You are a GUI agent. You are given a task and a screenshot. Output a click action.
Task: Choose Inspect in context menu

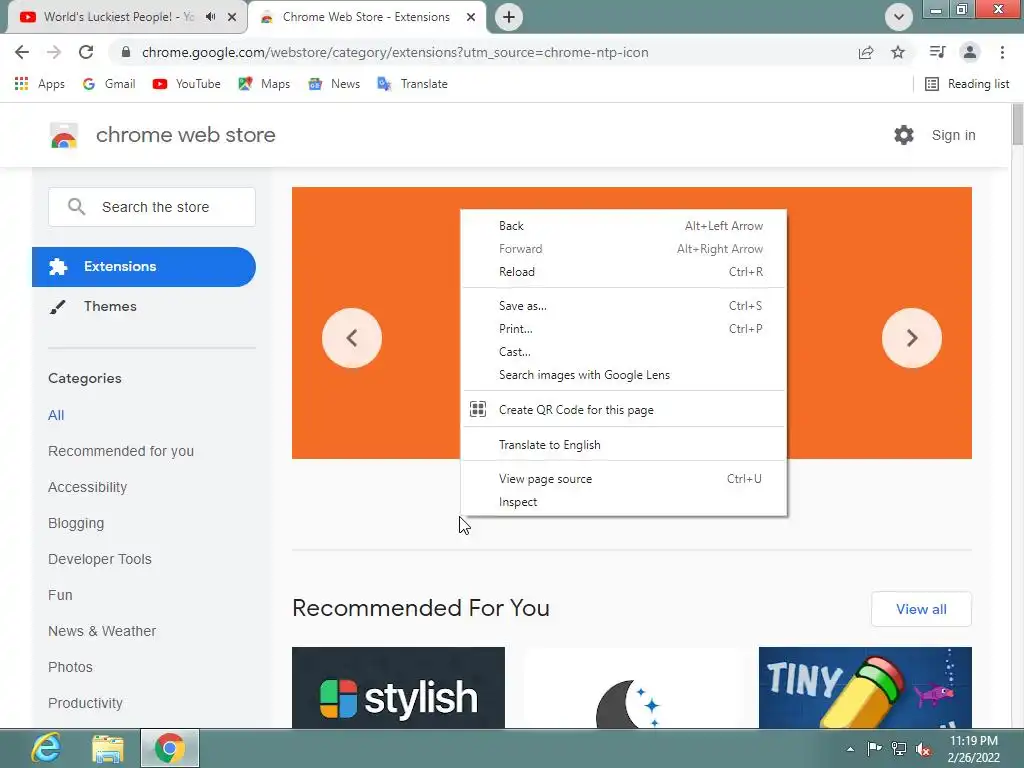click(624, 502)
